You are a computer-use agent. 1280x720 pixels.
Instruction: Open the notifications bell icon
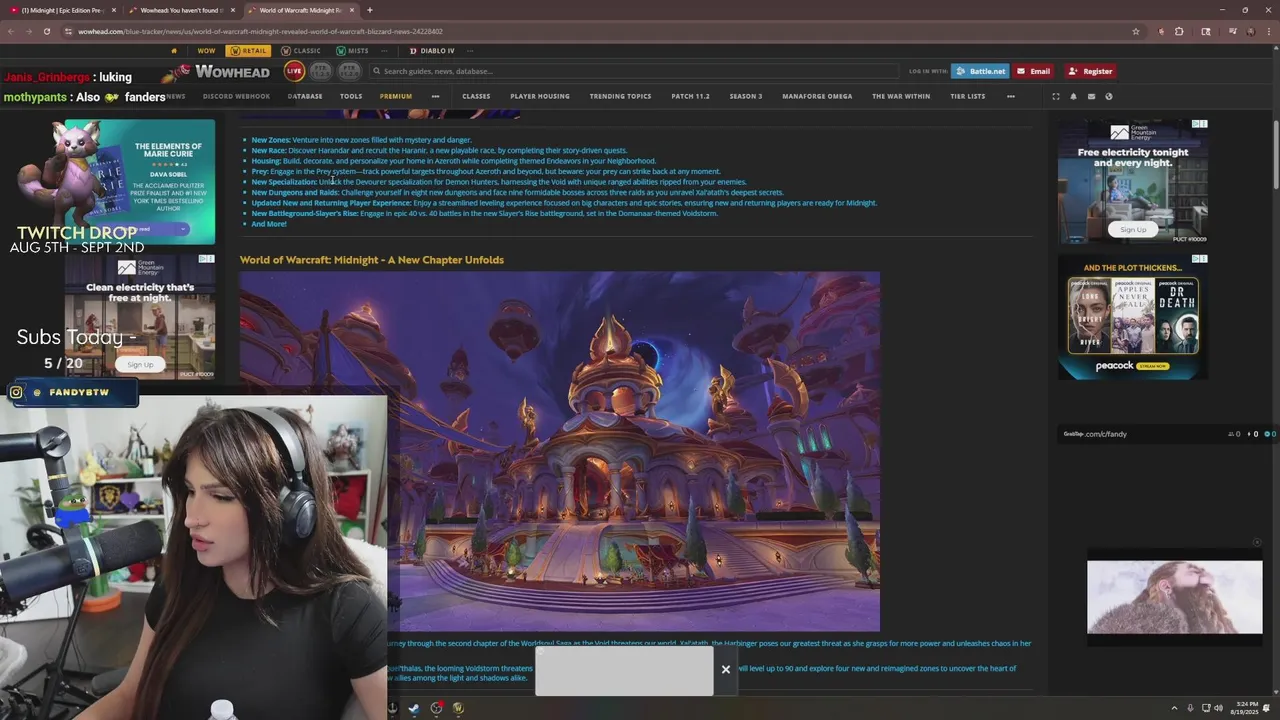(x=1073, y=96)
